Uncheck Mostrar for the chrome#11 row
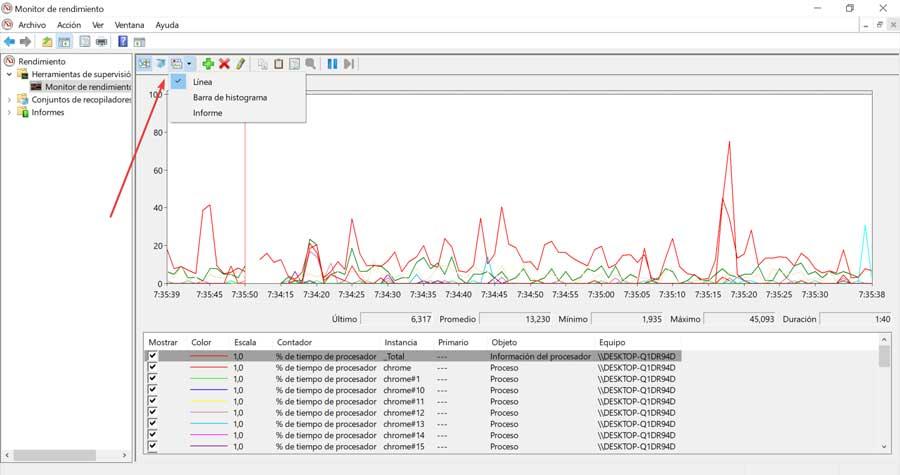The image size is (900, 475). (x=153, y=400)
